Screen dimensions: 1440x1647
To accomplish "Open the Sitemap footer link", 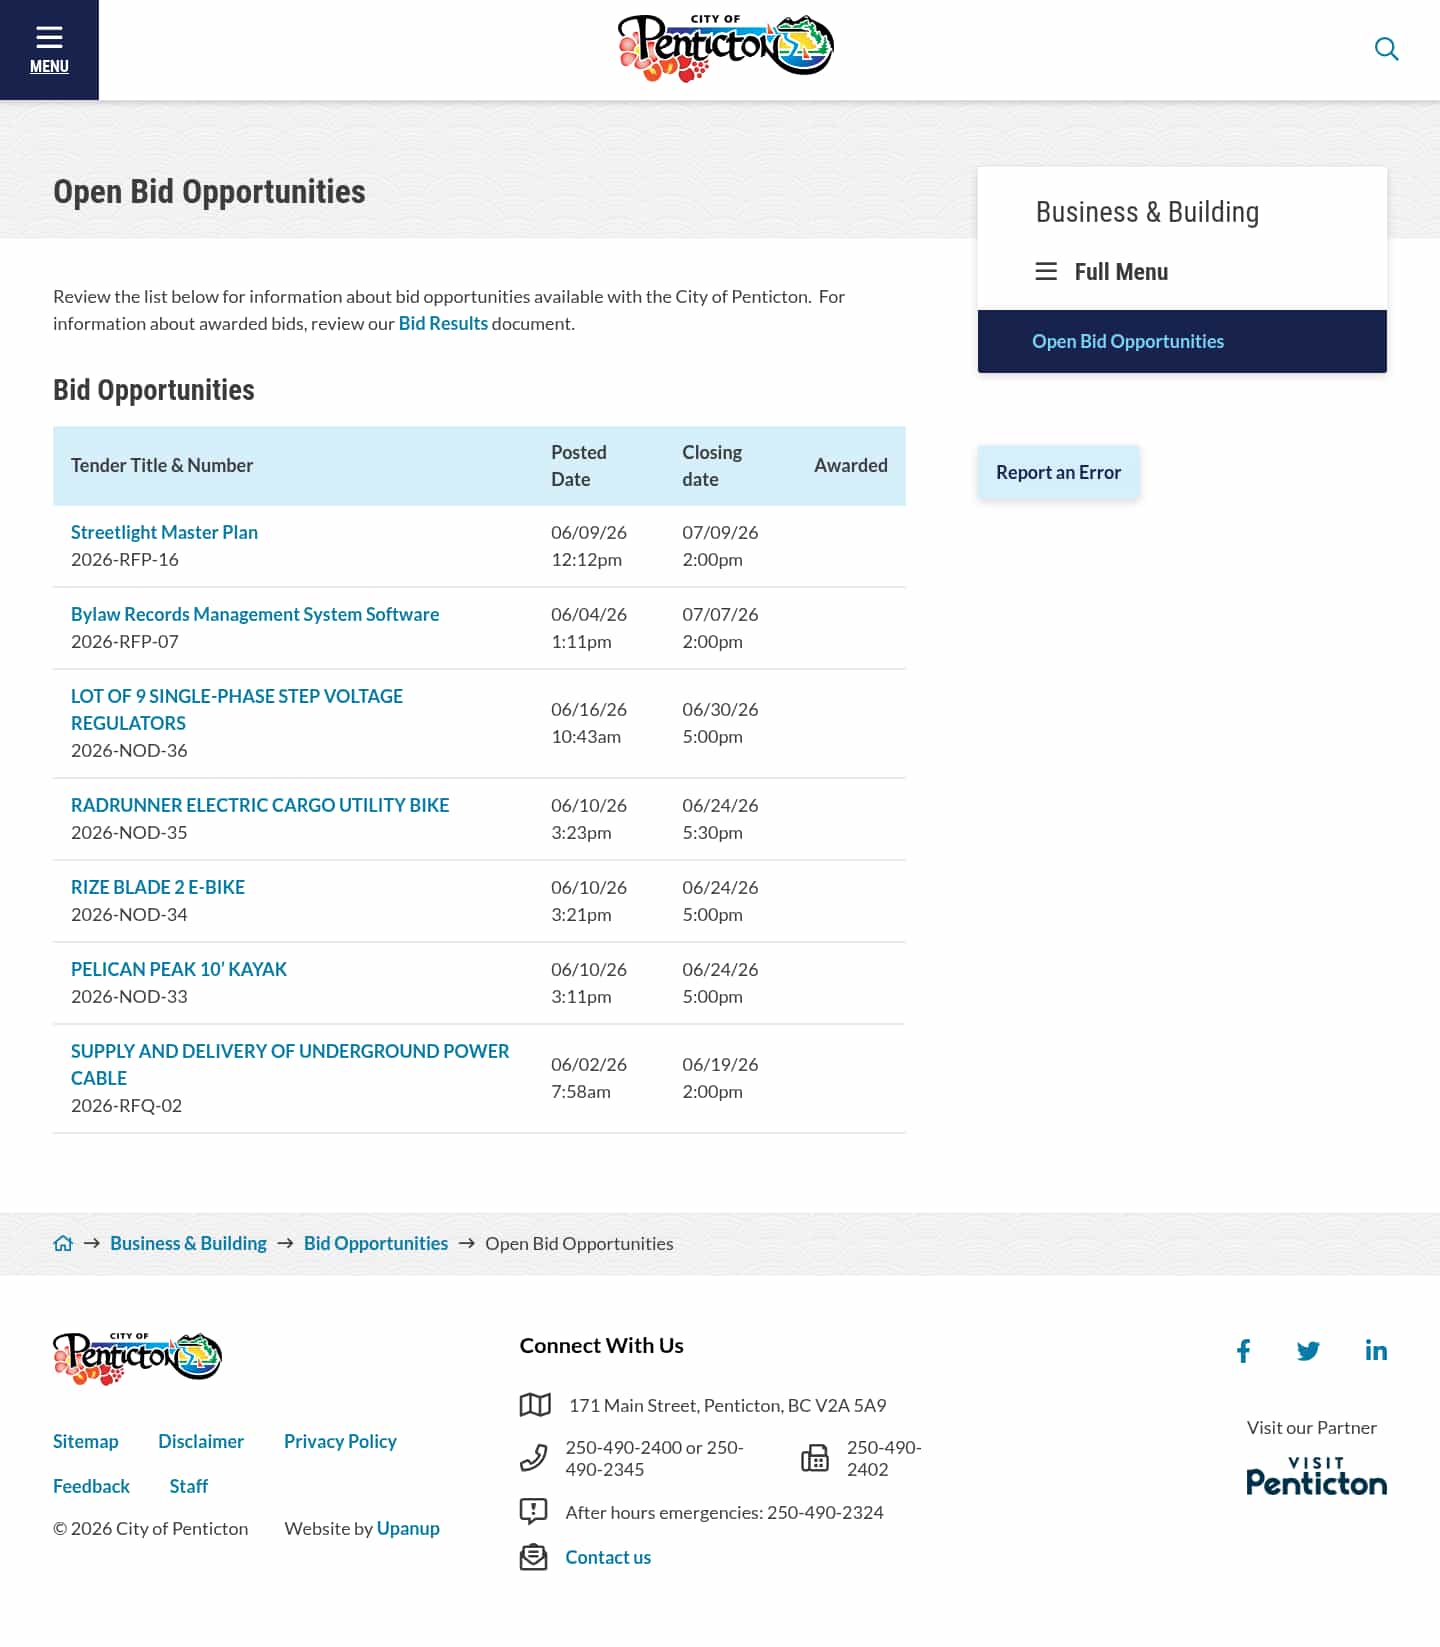I will 86,1441.
